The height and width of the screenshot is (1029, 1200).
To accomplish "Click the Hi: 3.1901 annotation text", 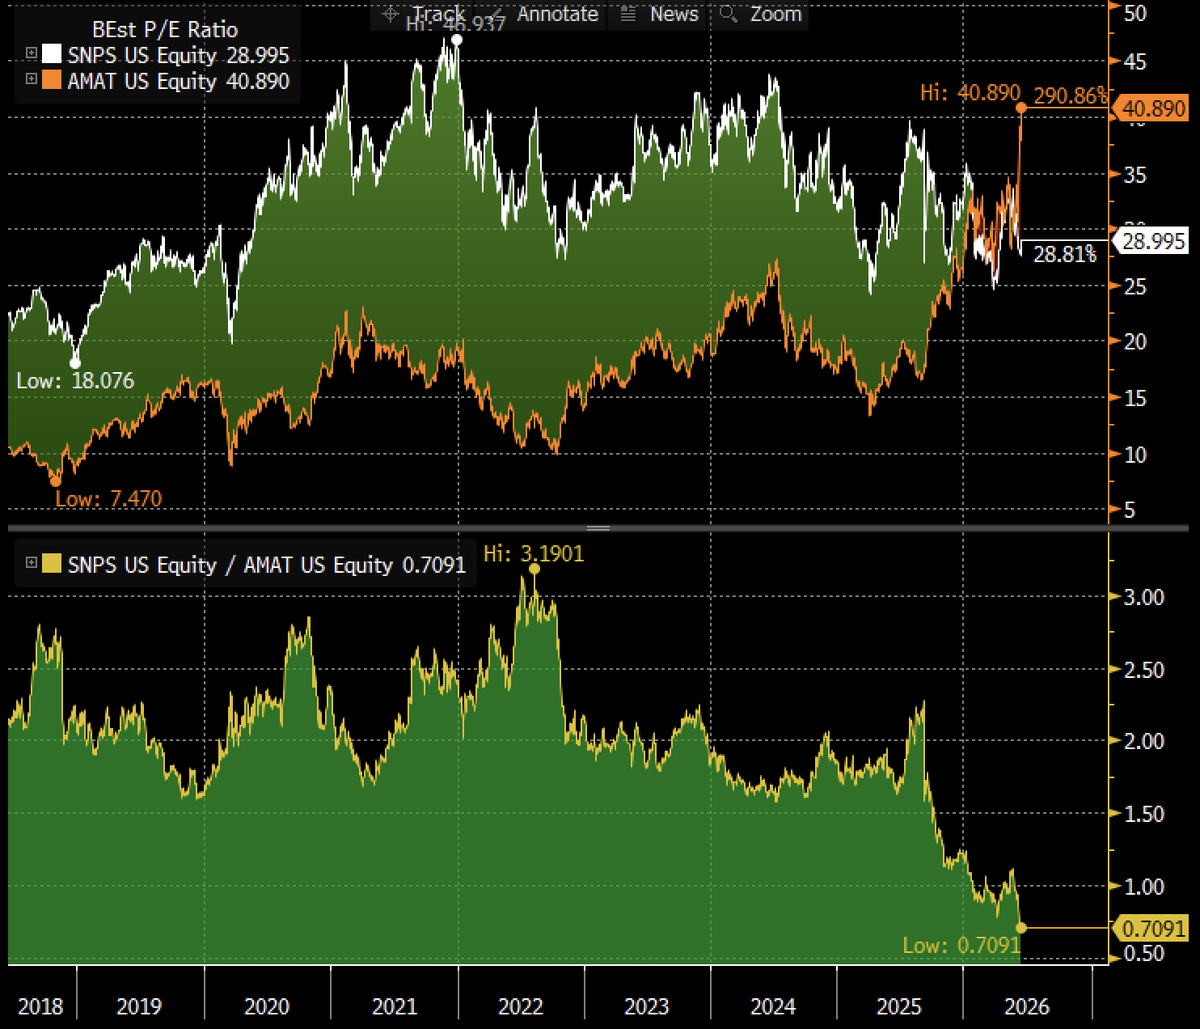I will 533,553.
